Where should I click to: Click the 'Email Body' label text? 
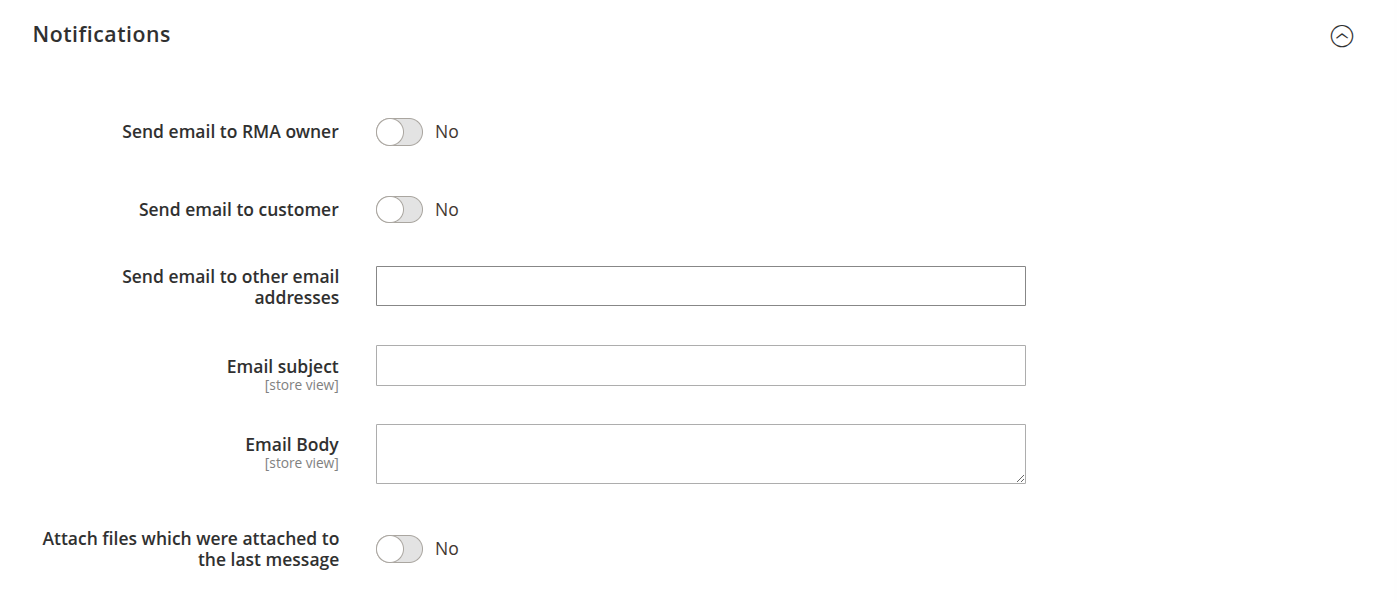point(292,445)
